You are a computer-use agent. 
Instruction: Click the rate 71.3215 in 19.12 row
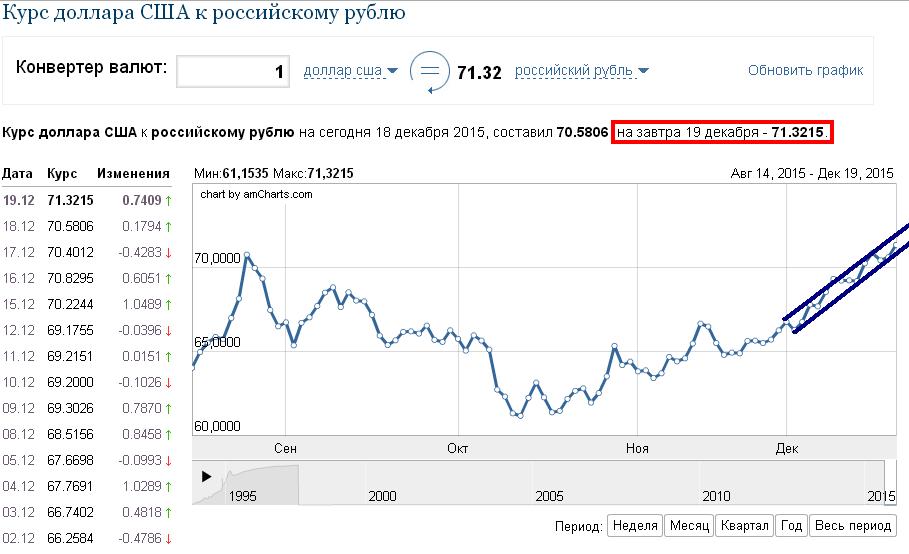coord(70,201)
